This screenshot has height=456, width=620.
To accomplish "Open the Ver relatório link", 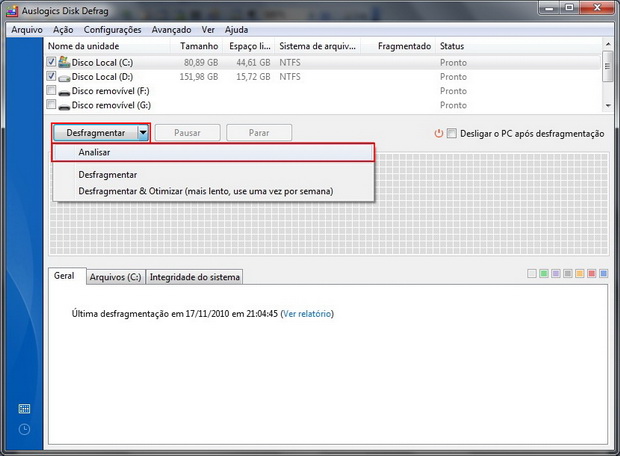I will [x=307, y=314].
